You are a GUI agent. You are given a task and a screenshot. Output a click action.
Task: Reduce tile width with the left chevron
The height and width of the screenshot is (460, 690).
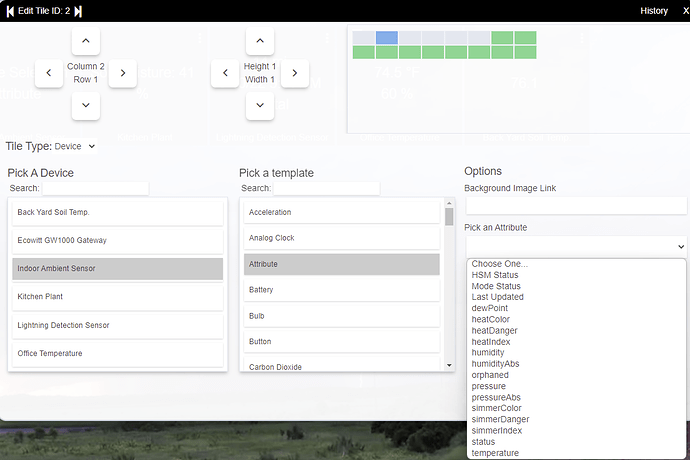coord(225,73)
